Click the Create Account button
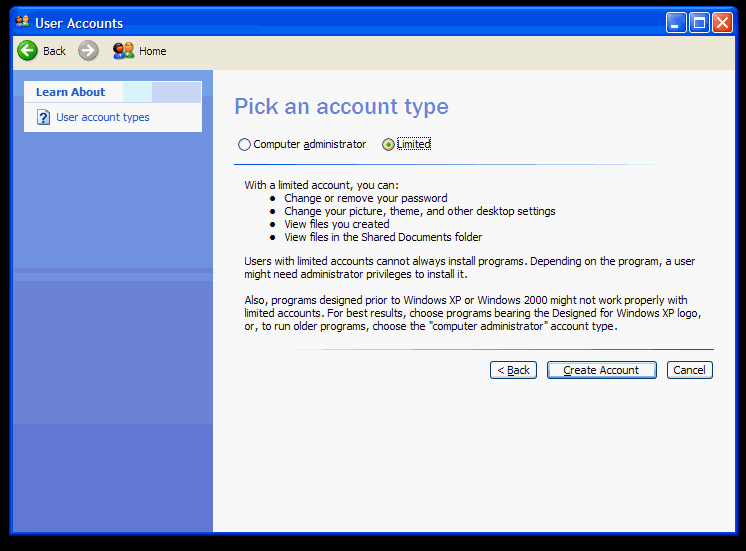Viewport: 746px width, 551px height. pyautogui.click(x=601, y=370)
